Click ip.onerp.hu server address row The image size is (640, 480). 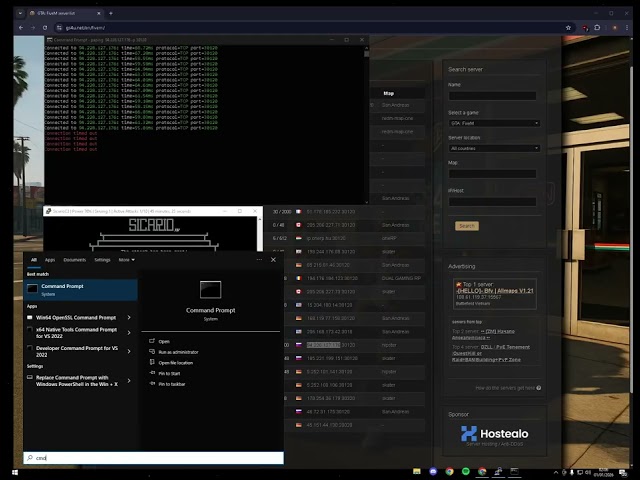point(326,238)
